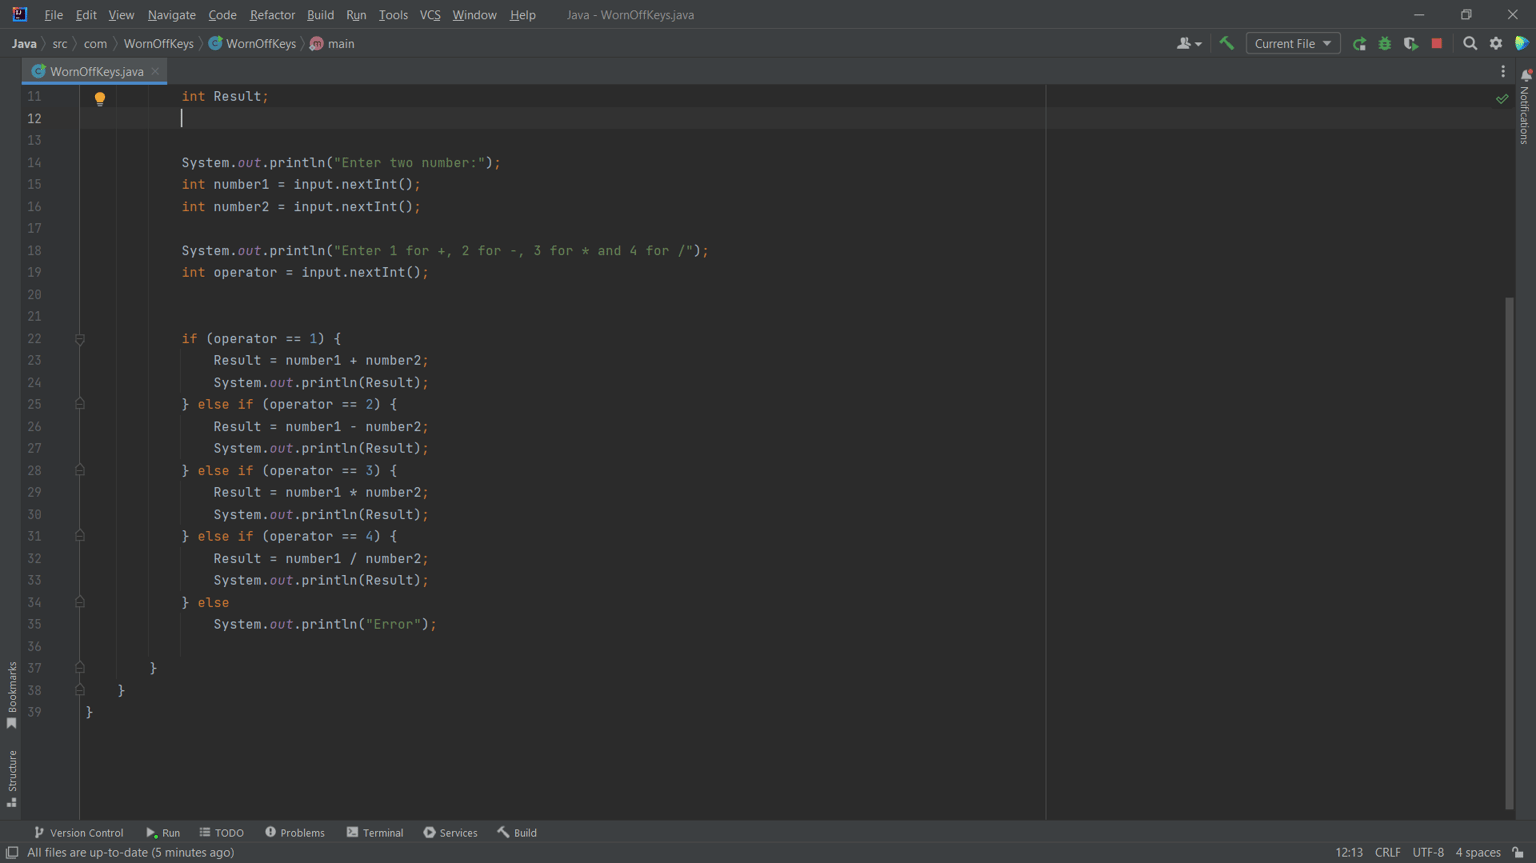Open Structure tool window on left stripe

click(12, 778)
